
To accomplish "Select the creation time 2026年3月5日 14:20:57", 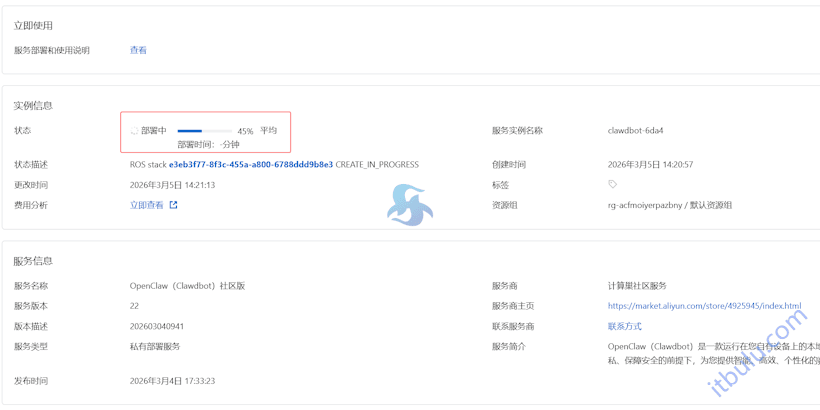I will tap(650, 164).
